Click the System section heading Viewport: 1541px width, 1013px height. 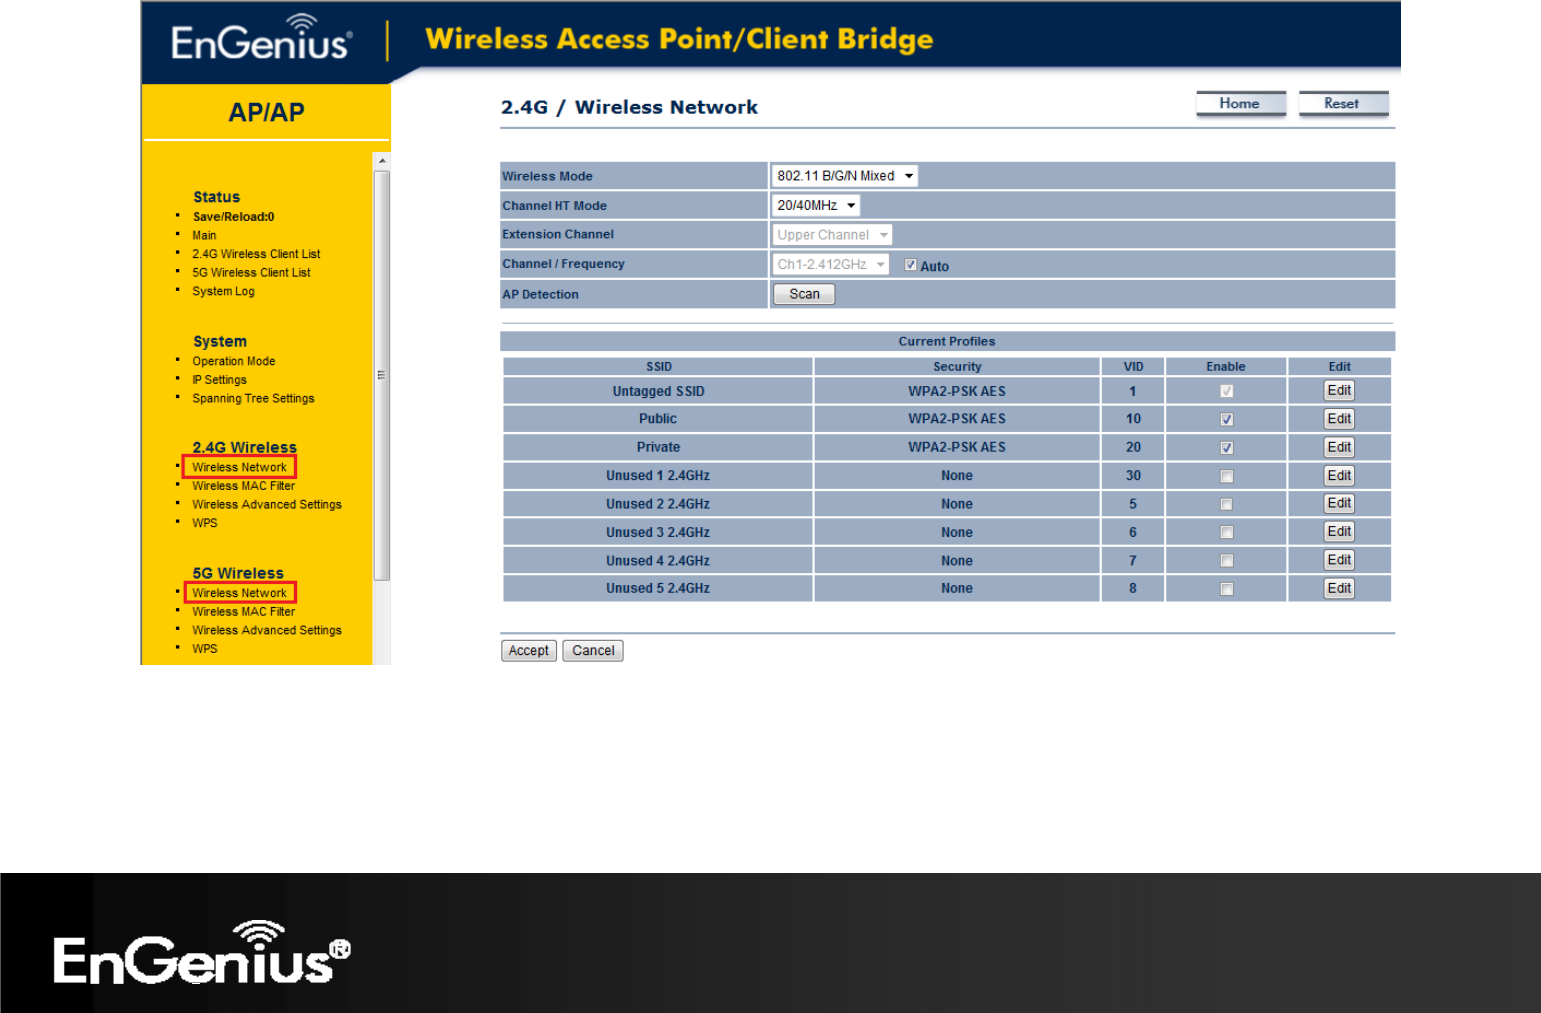pyautogui.click(x=219, y=341)
